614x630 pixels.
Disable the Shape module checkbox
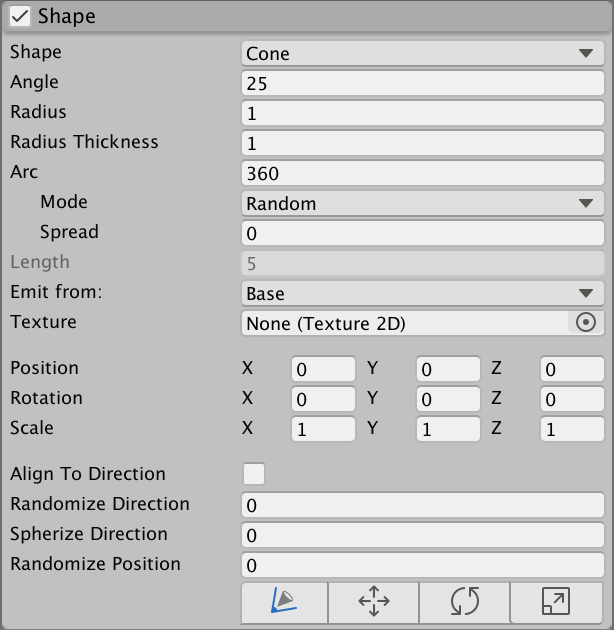coord(20,16)
